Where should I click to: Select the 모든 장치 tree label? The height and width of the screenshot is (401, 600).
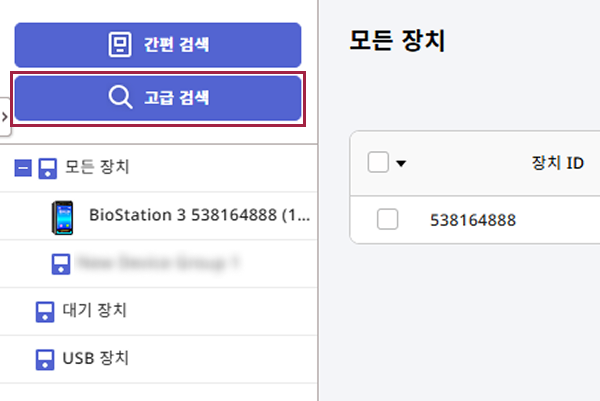pyautogui.click(x=97, y=167)
